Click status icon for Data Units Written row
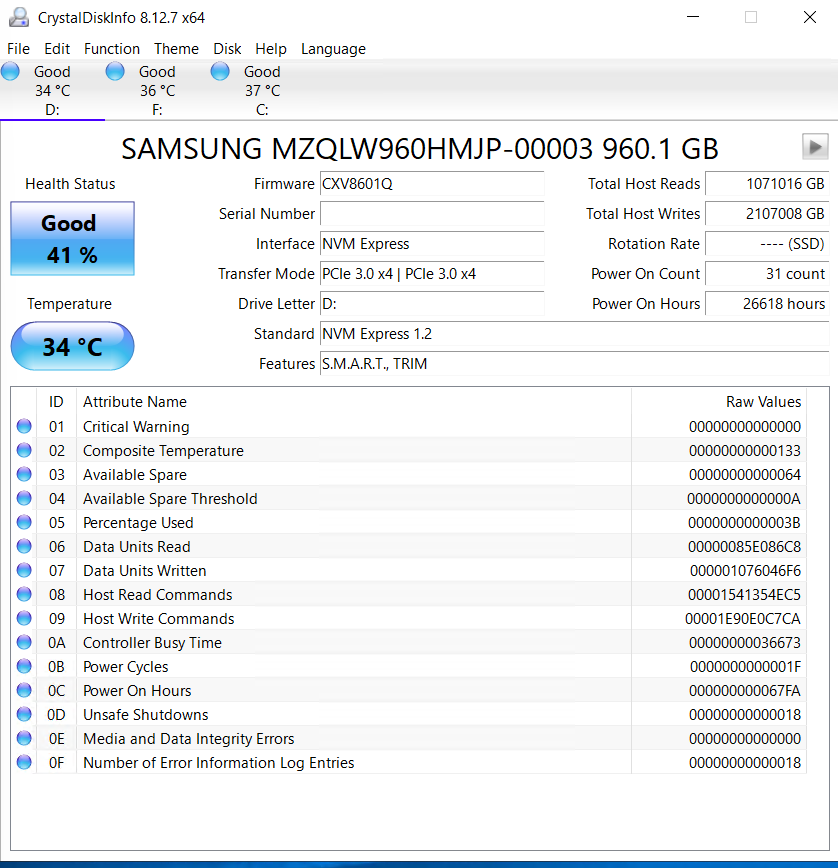The height and width of the screenshot is (868, 838). (24, 570)
